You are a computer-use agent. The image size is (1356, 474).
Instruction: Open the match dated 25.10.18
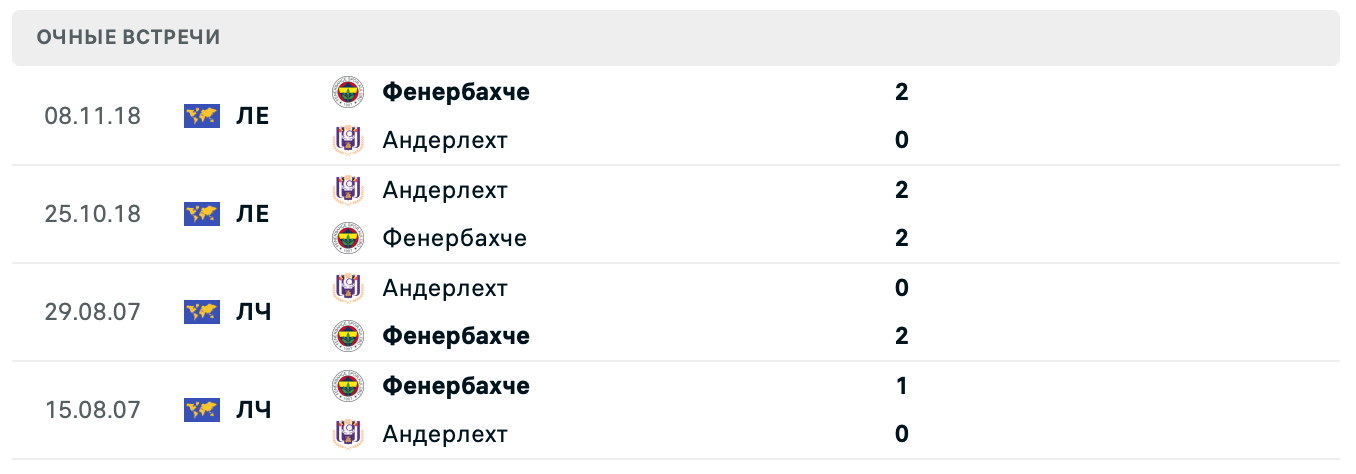[x=93, y=214]
